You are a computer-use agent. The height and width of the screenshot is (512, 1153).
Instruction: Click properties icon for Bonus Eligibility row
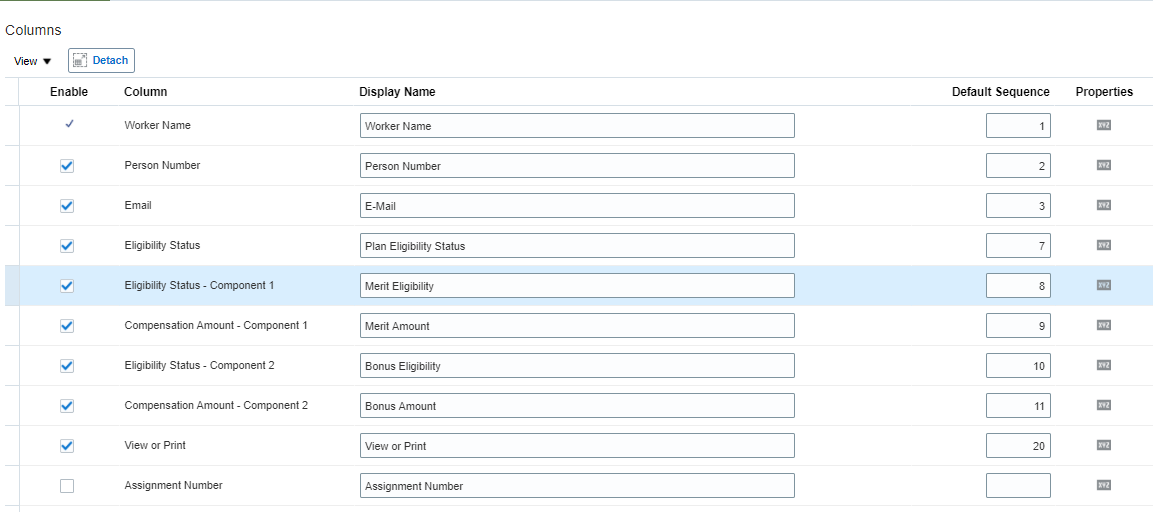click(1104, 365)
